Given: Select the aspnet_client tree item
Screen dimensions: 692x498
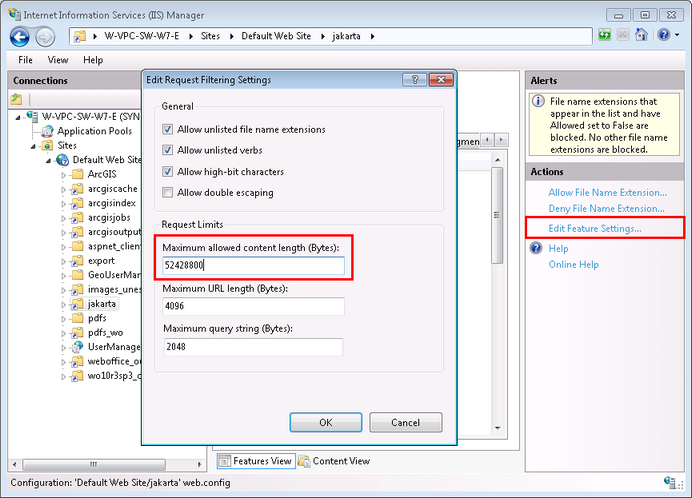Looking at the screenshot, I should click(114, 246).
